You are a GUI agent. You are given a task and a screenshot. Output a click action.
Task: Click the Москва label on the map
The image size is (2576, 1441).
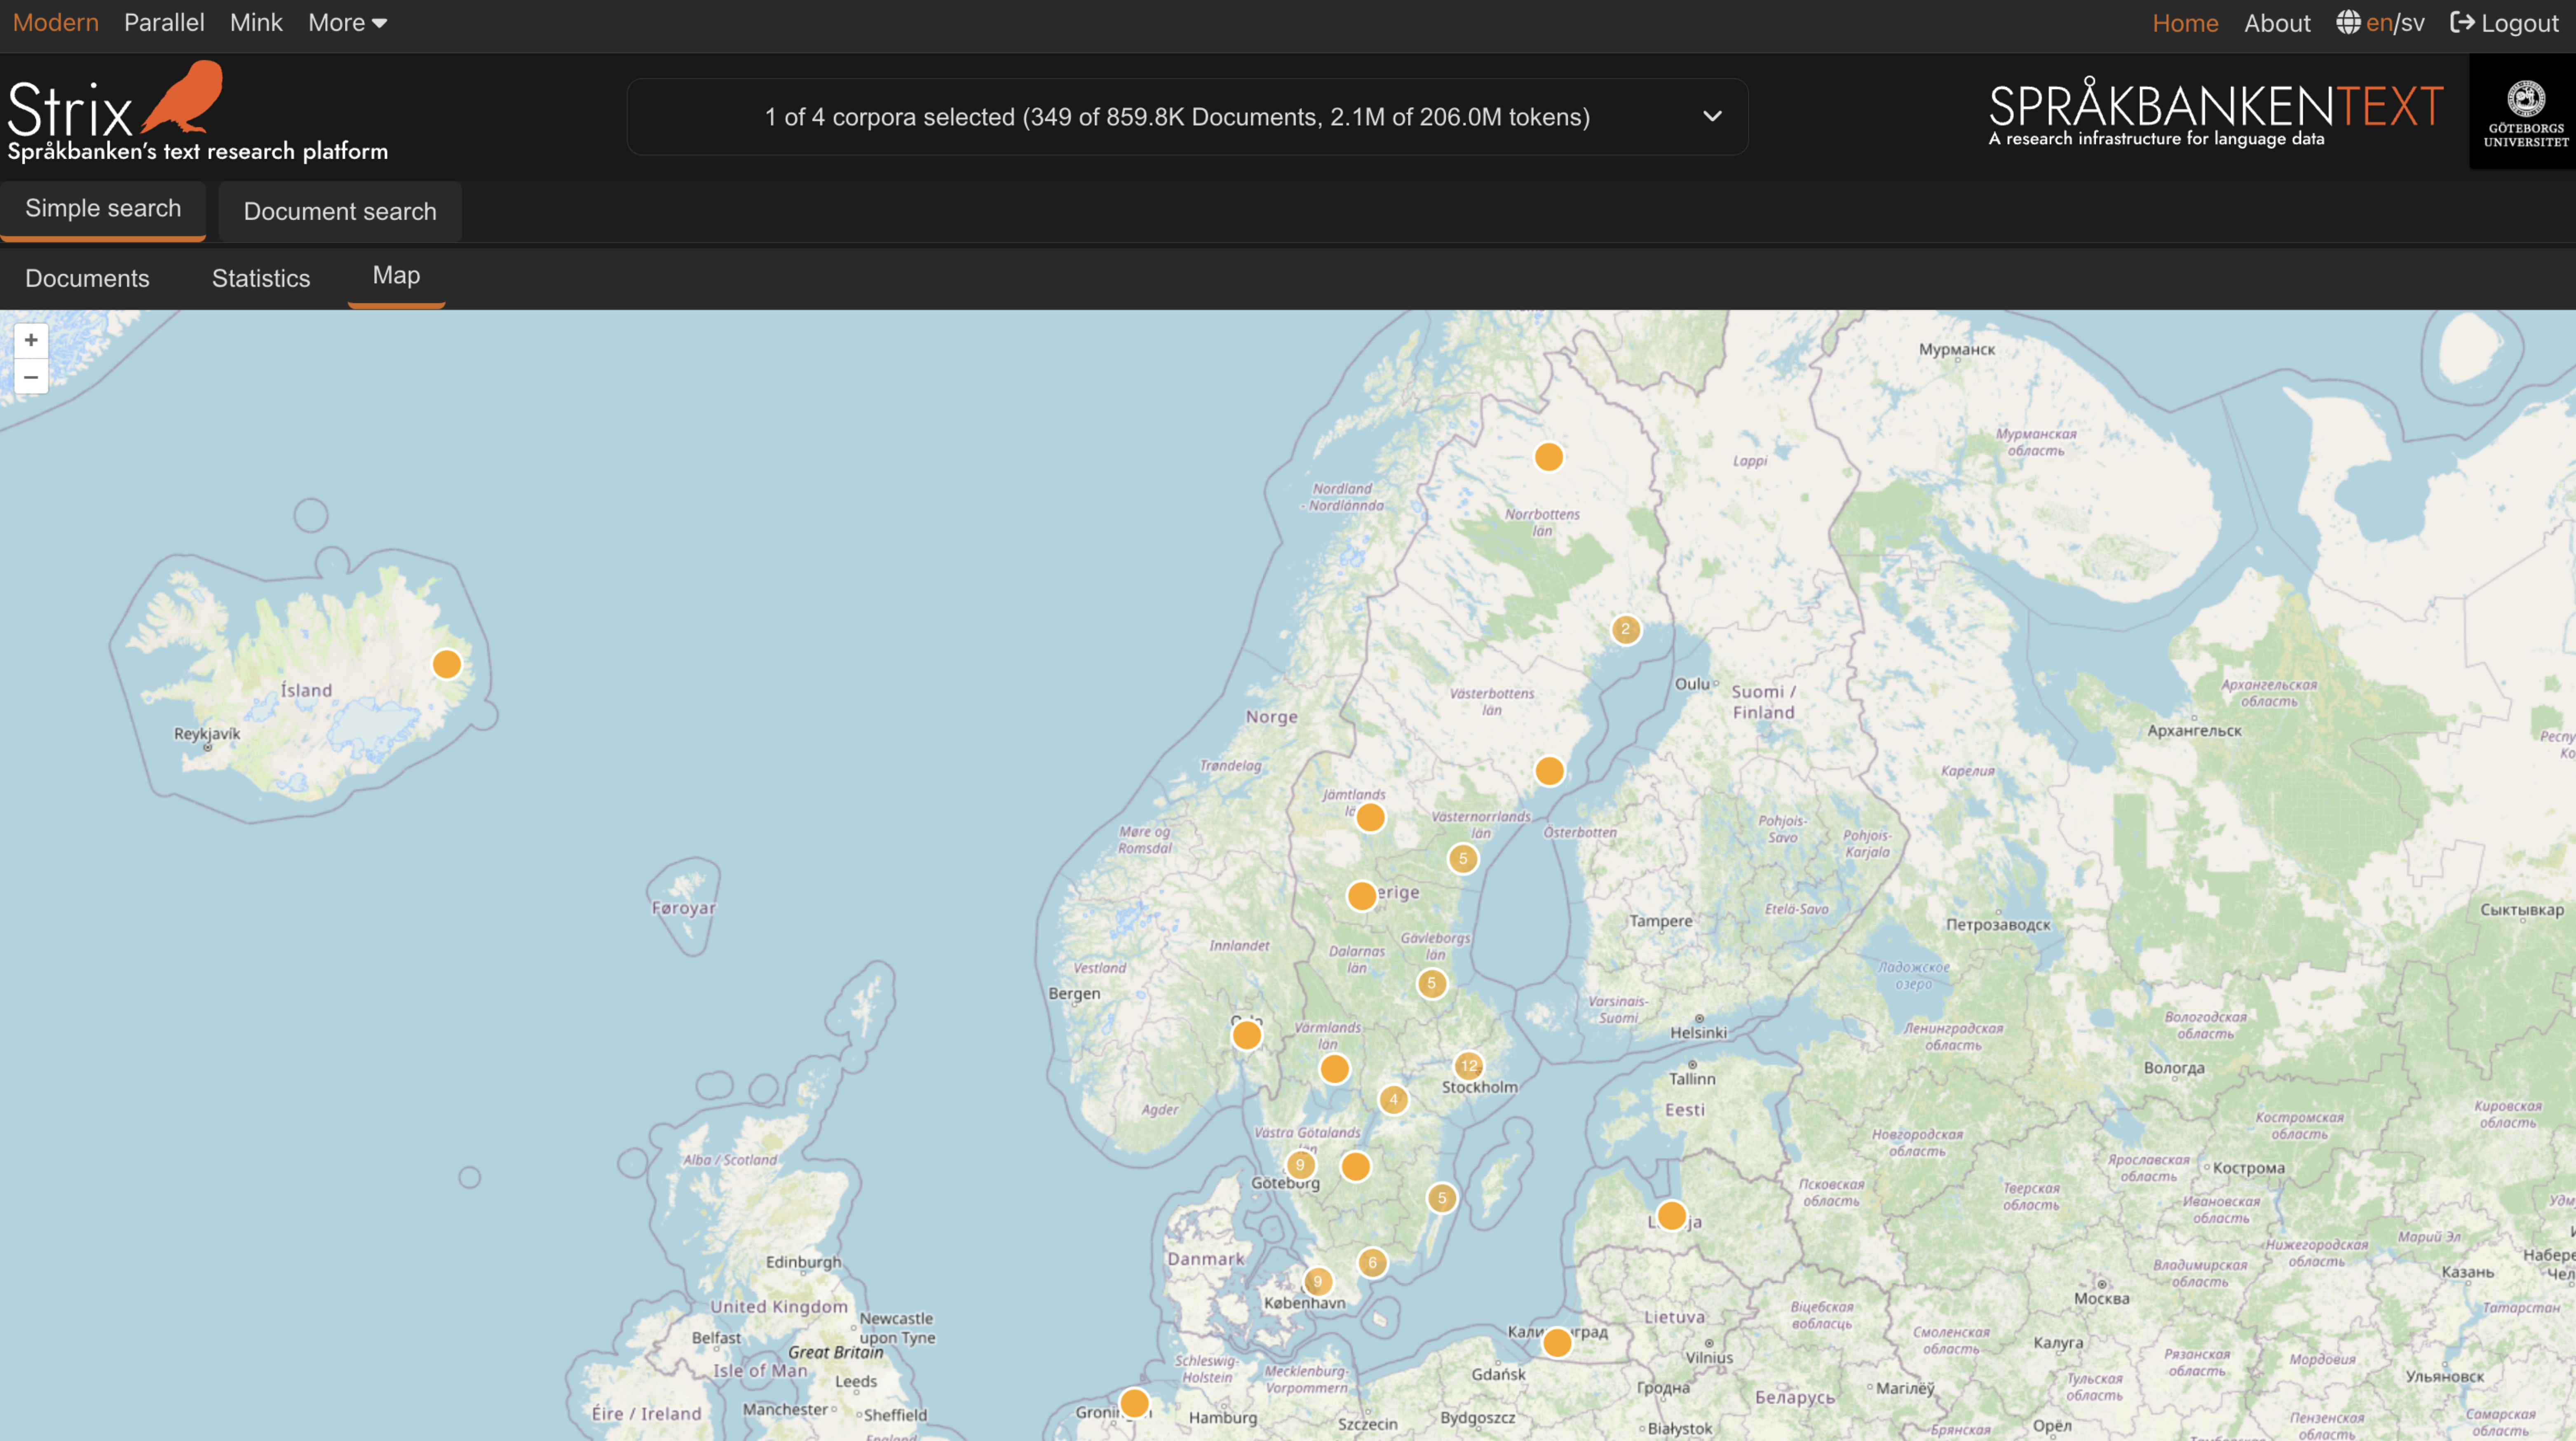point(2101,1298)
